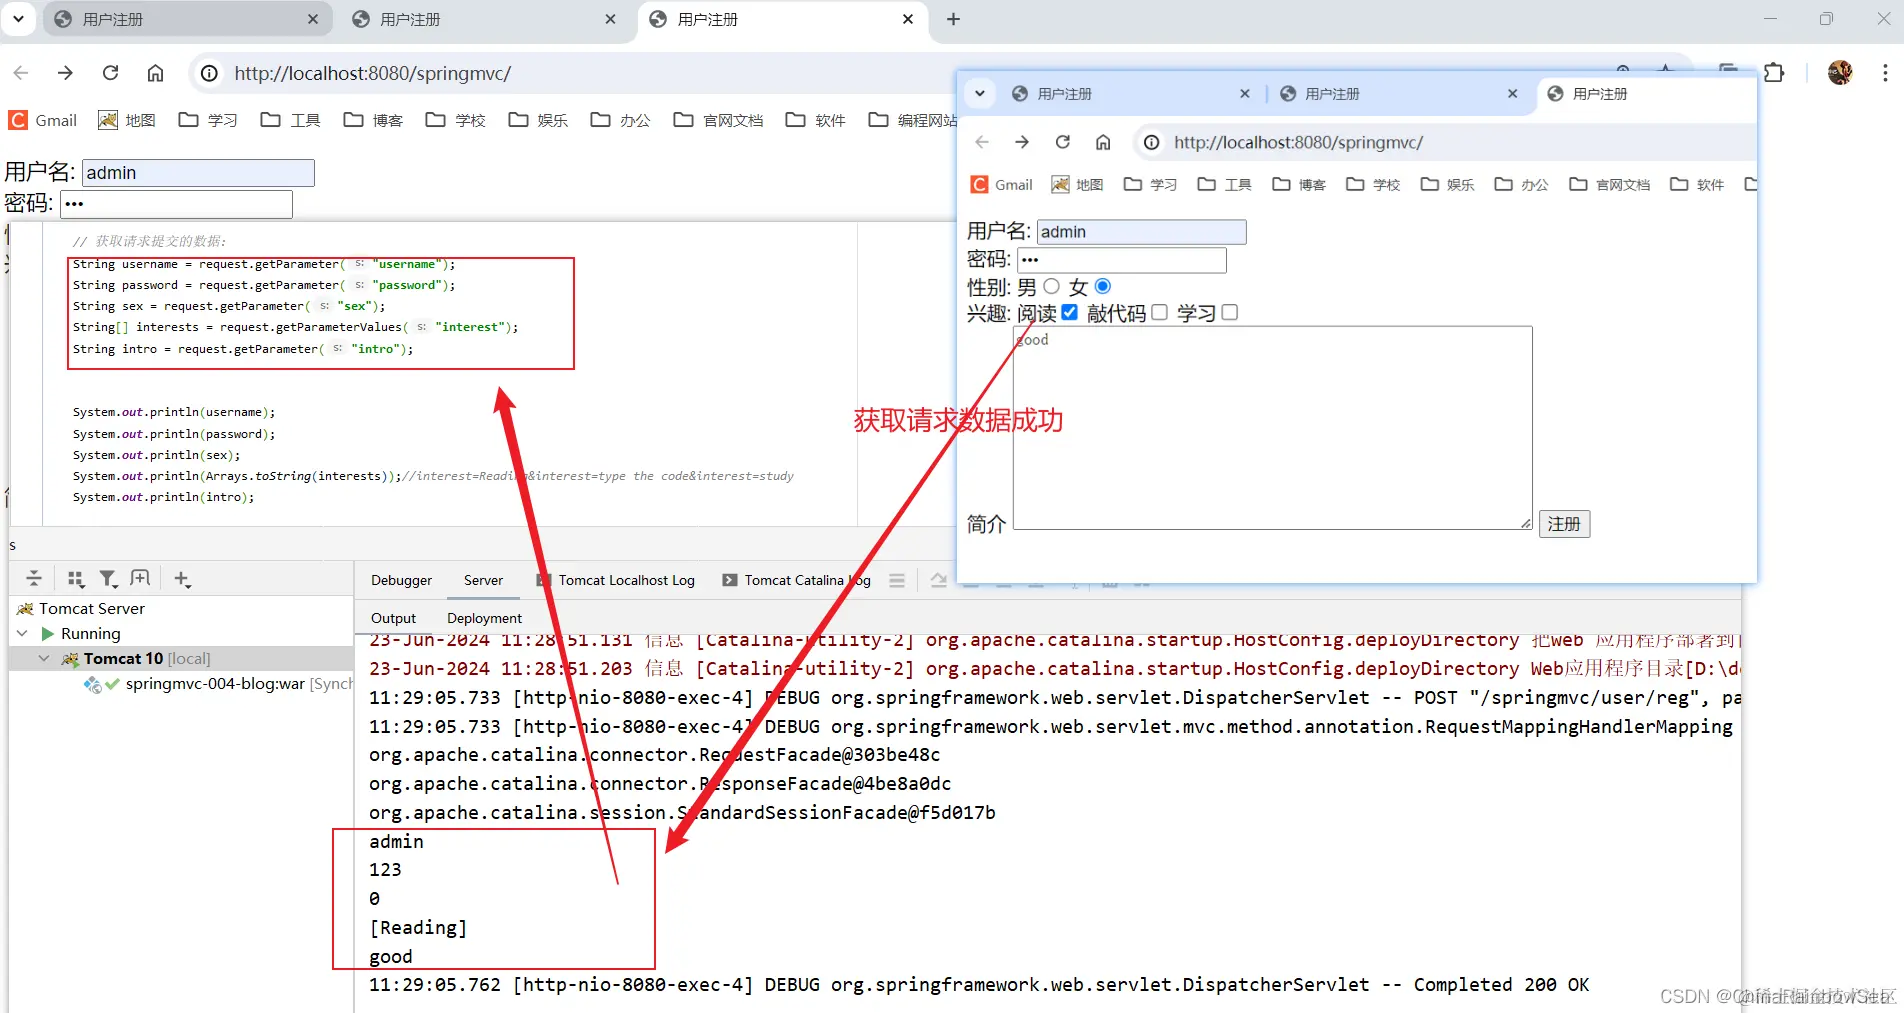
Task: Focus the 用户名 field in the small overlay browser
Action: [1141, 232]
